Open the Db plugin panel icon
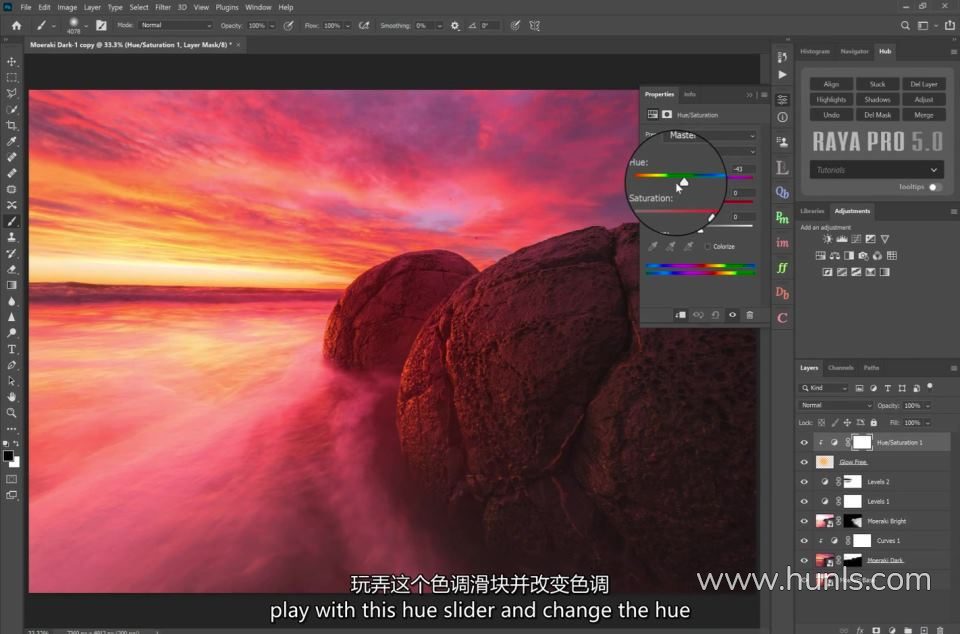 (782, 293)
